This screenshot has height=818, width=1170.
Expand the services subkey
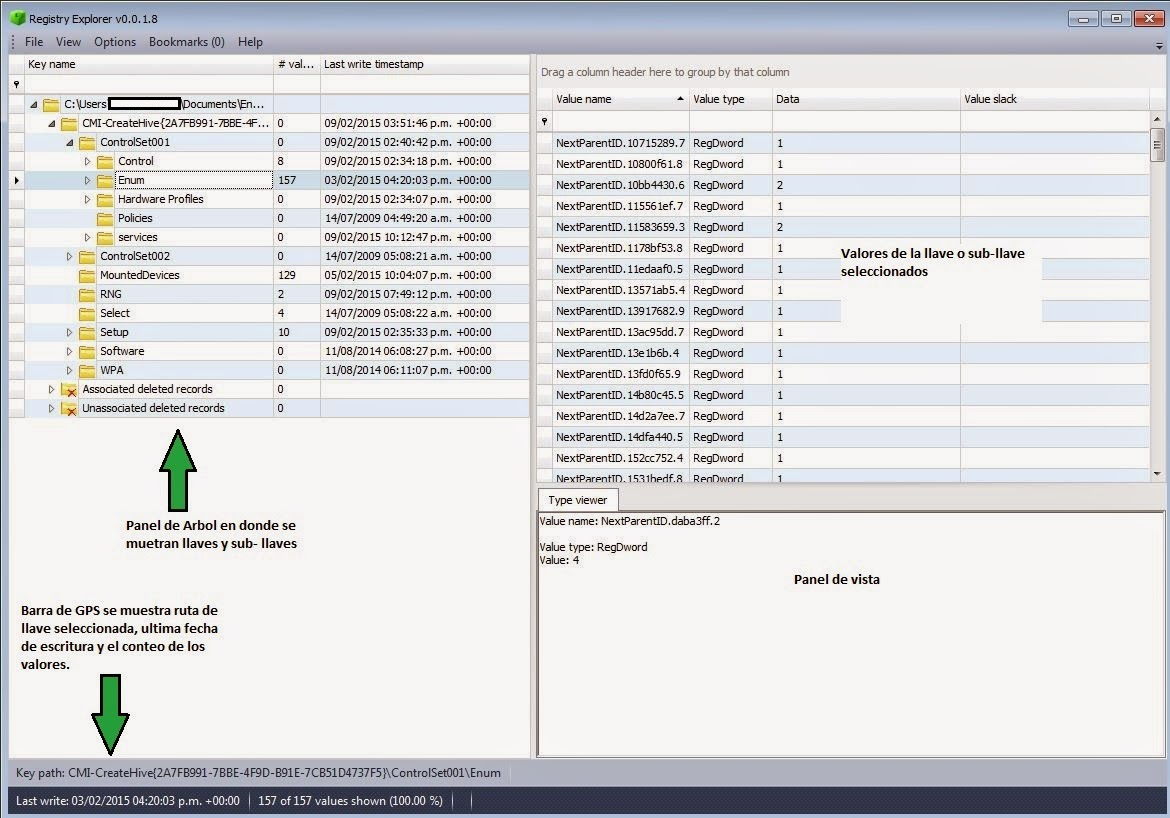pos(87,237)
